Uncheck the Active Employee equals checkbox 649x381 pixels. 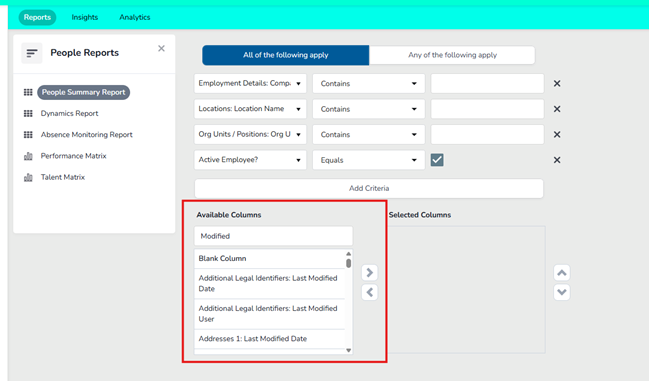point(437,160)
